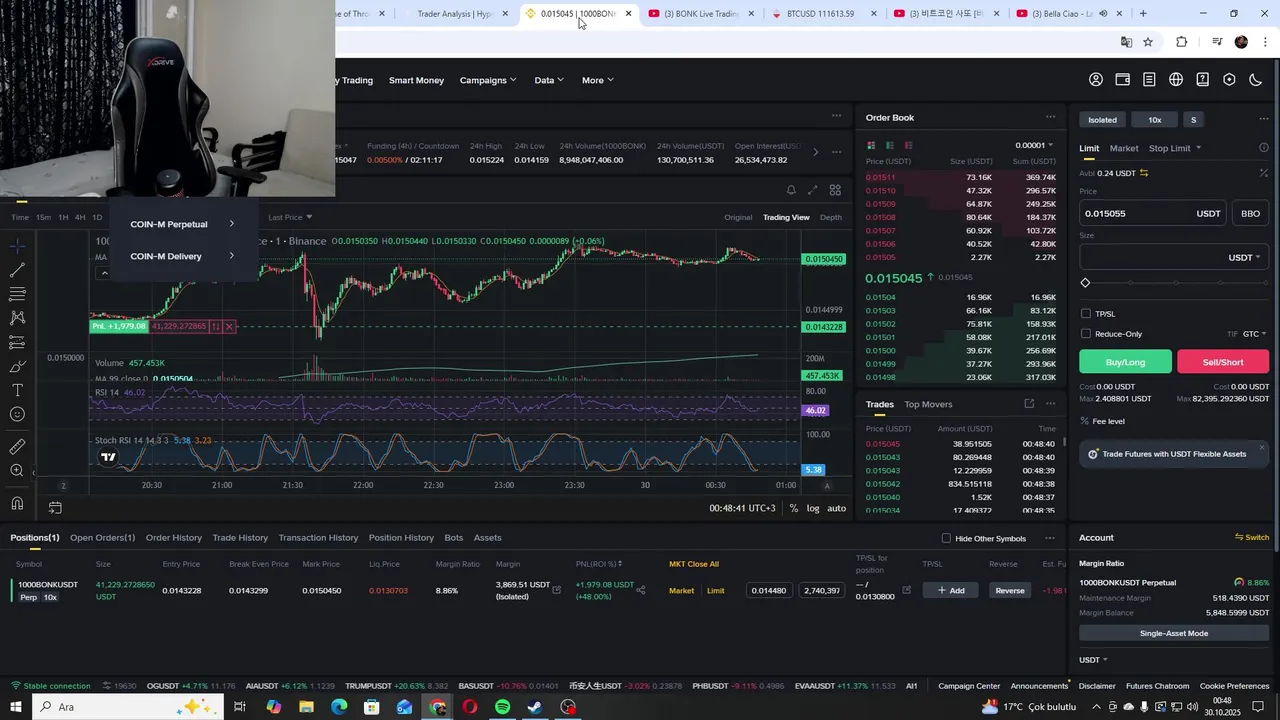Show buy-only order book view
Screen dimensions: 1280x720
pyautogui.click(x=889, y=145)
